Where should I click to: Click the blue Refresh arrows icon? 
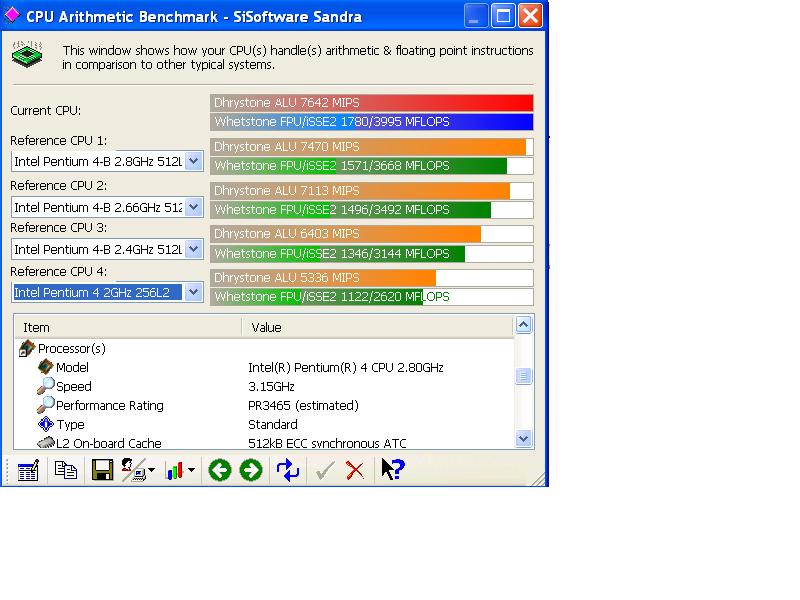point(288,470)
